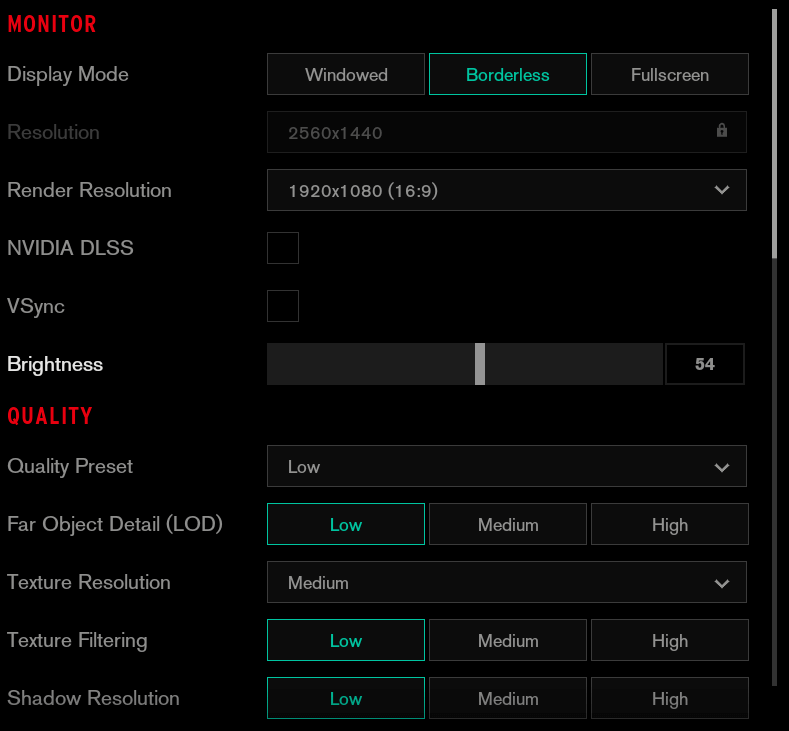Click the Quality Preset chevron arrow
This screenshot has height=731, width=789.
click(x=722, y=467)
